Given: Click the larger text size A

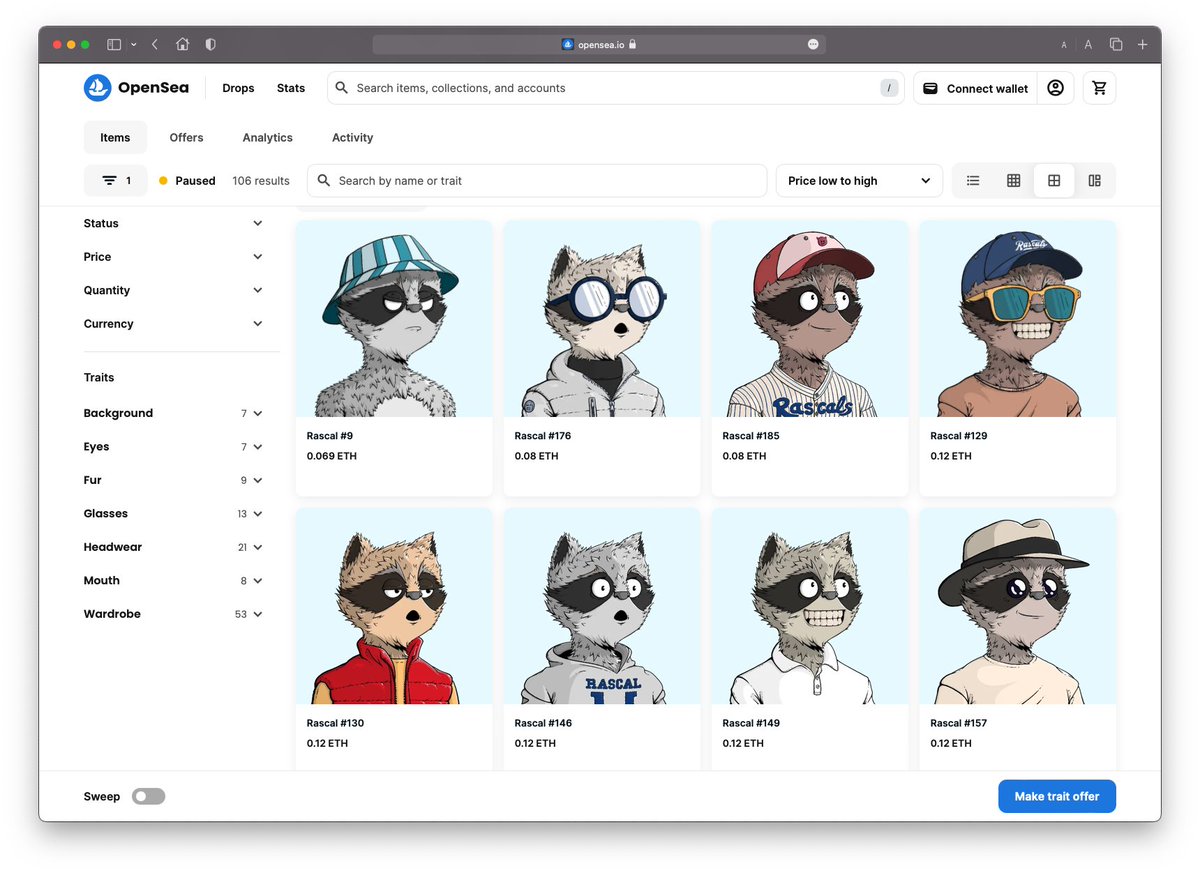Looking at the screenshot, I should (x=1088, y=44).
